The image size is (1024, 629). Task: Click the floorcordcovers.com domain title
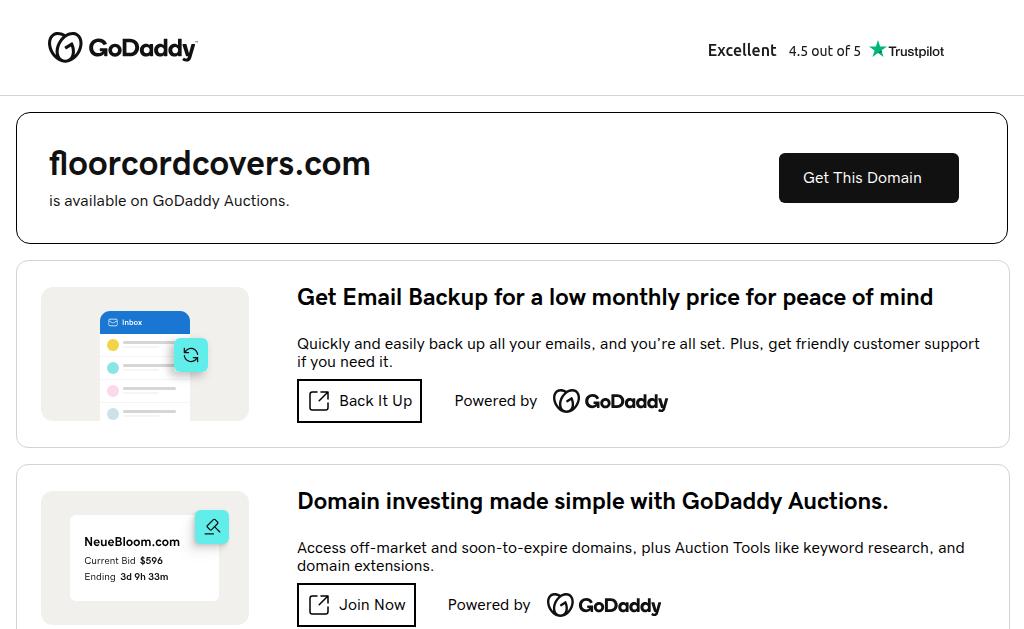click(x=210, y=163)
